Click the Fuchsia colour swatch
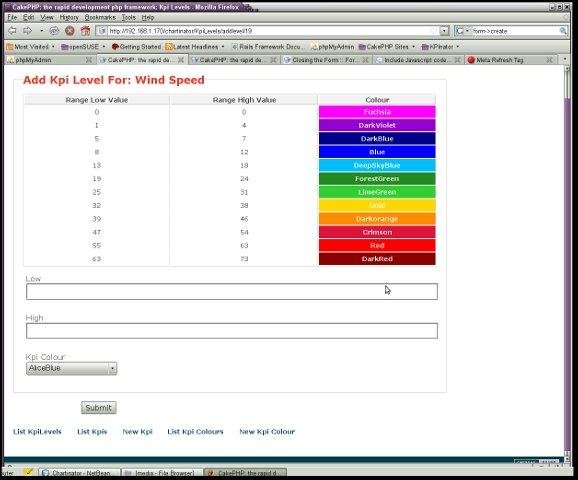This screenshot has width=578, height=480. point(377,112)
